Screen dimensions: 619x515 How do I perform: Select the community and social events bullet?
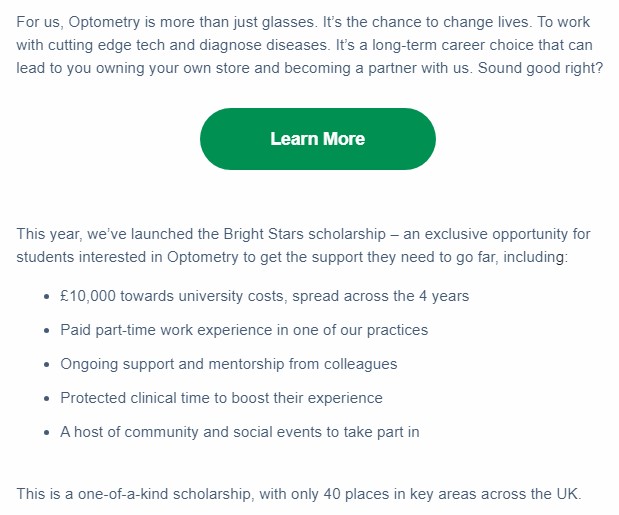click(240, 432)
